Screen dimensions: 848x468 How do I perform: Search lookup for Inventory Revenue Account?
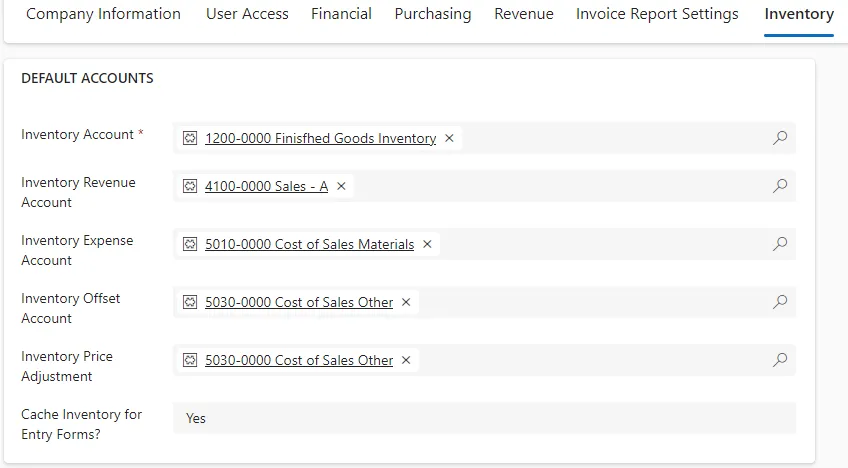tap(780, 186)
